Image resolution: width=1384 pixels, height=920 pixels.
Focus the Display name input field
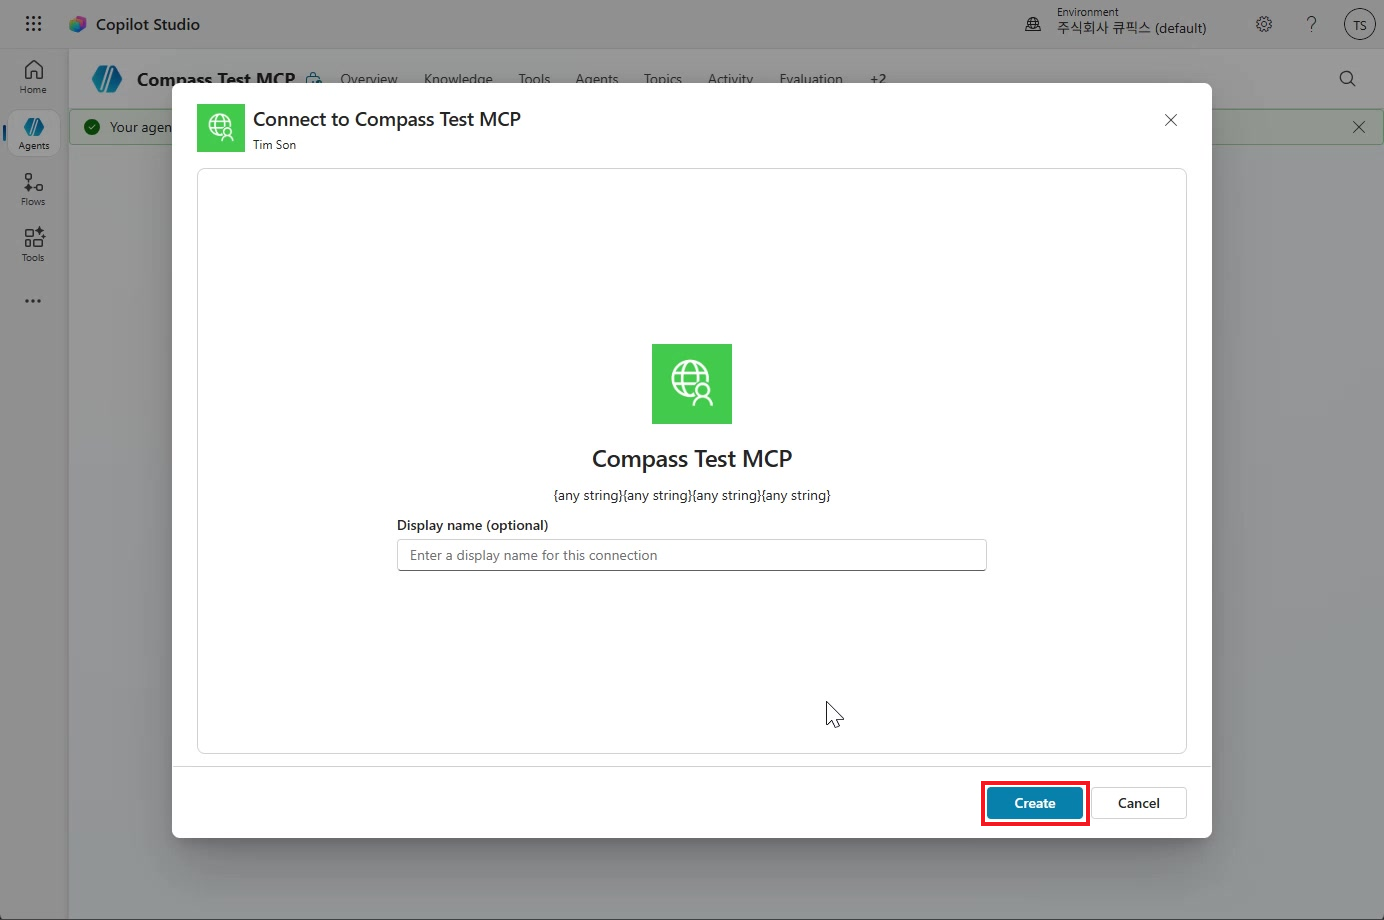click(x=692, y=555)
